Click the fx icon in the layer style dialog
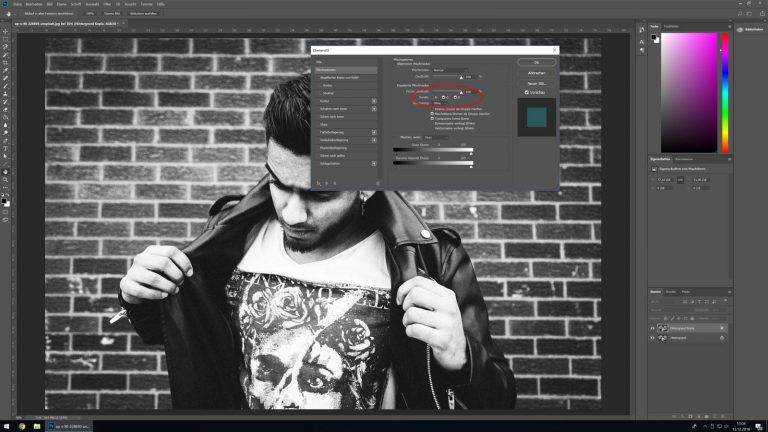Image resolution: width=768 pixels, height=432 pixels. (x=319, y=183)
